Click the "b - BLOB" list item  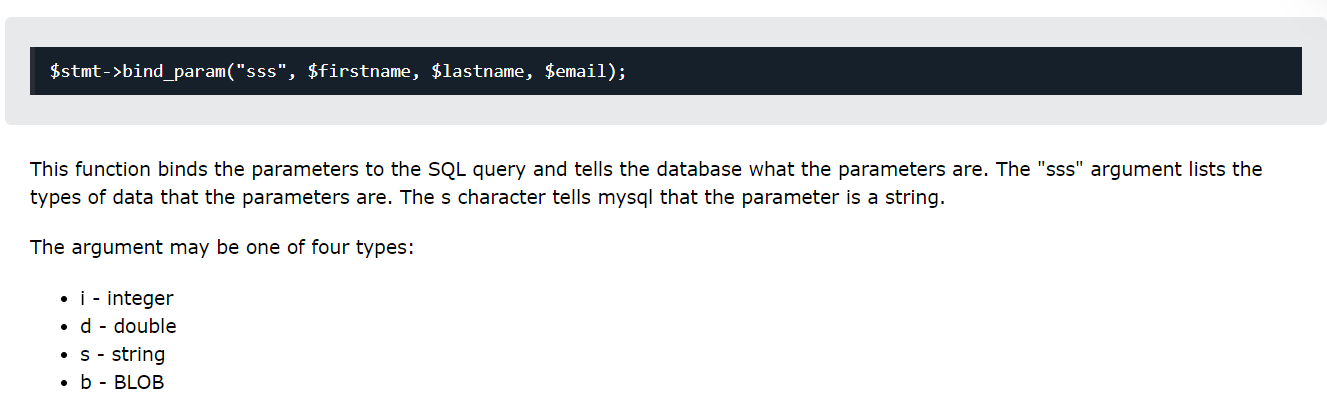121,382
